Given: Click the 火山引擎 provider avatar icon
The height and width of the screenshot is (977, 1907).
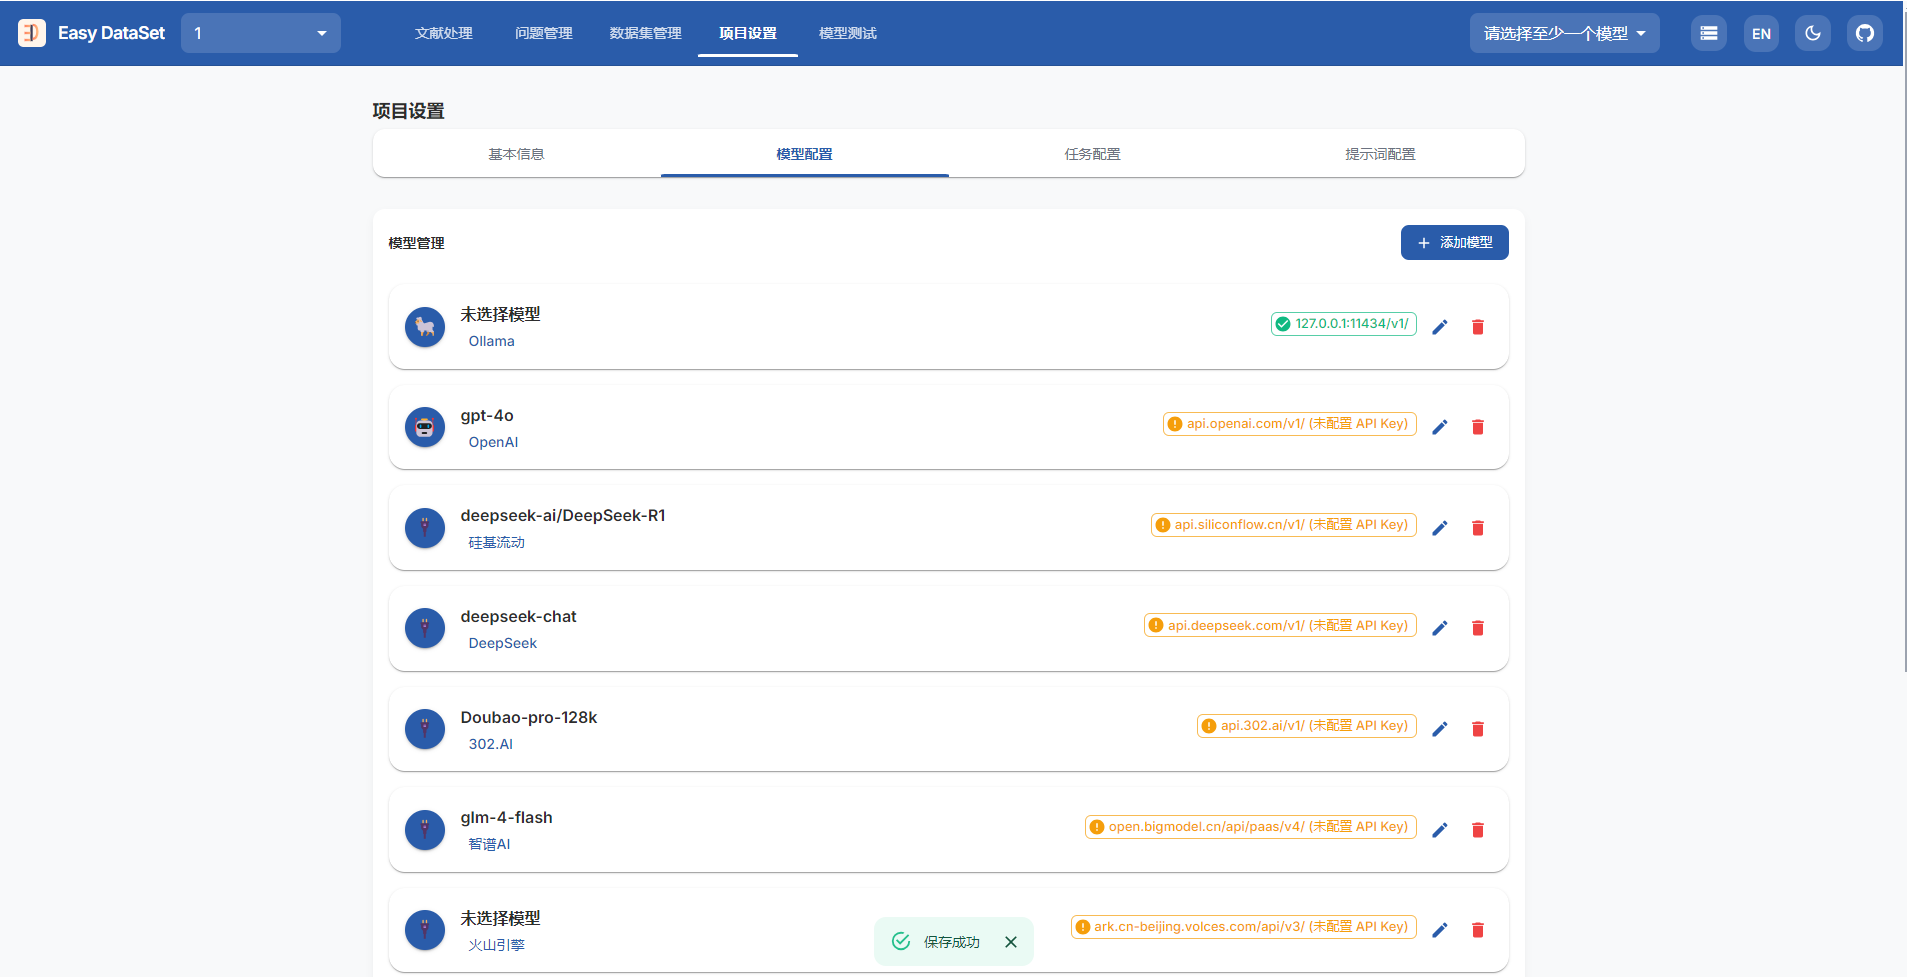Looking at the screenshot, I should click(x=425, y=931).
